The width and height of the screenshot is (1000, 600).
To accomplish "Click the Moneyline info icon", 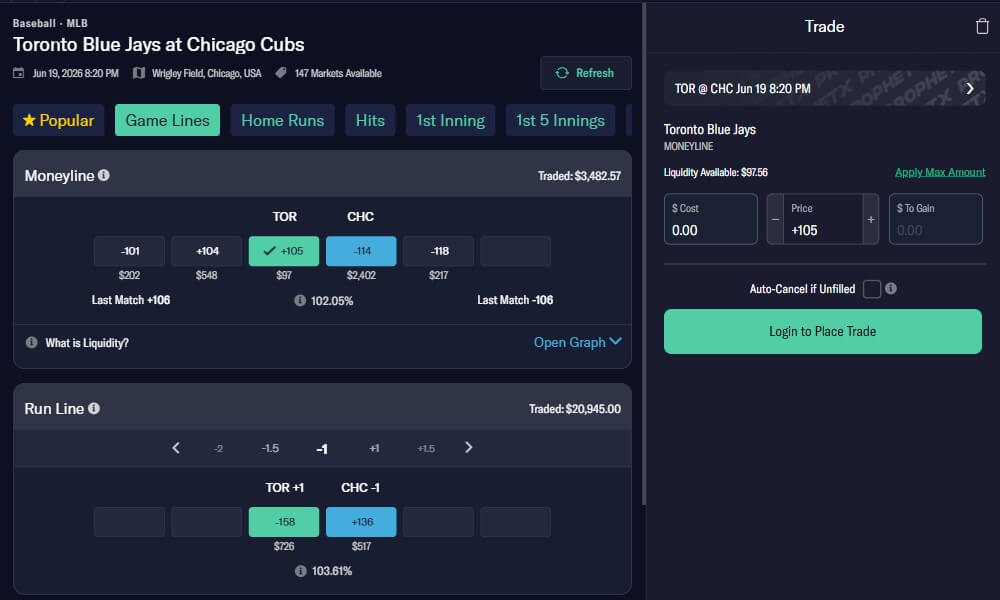I will [x=103, y=175].
